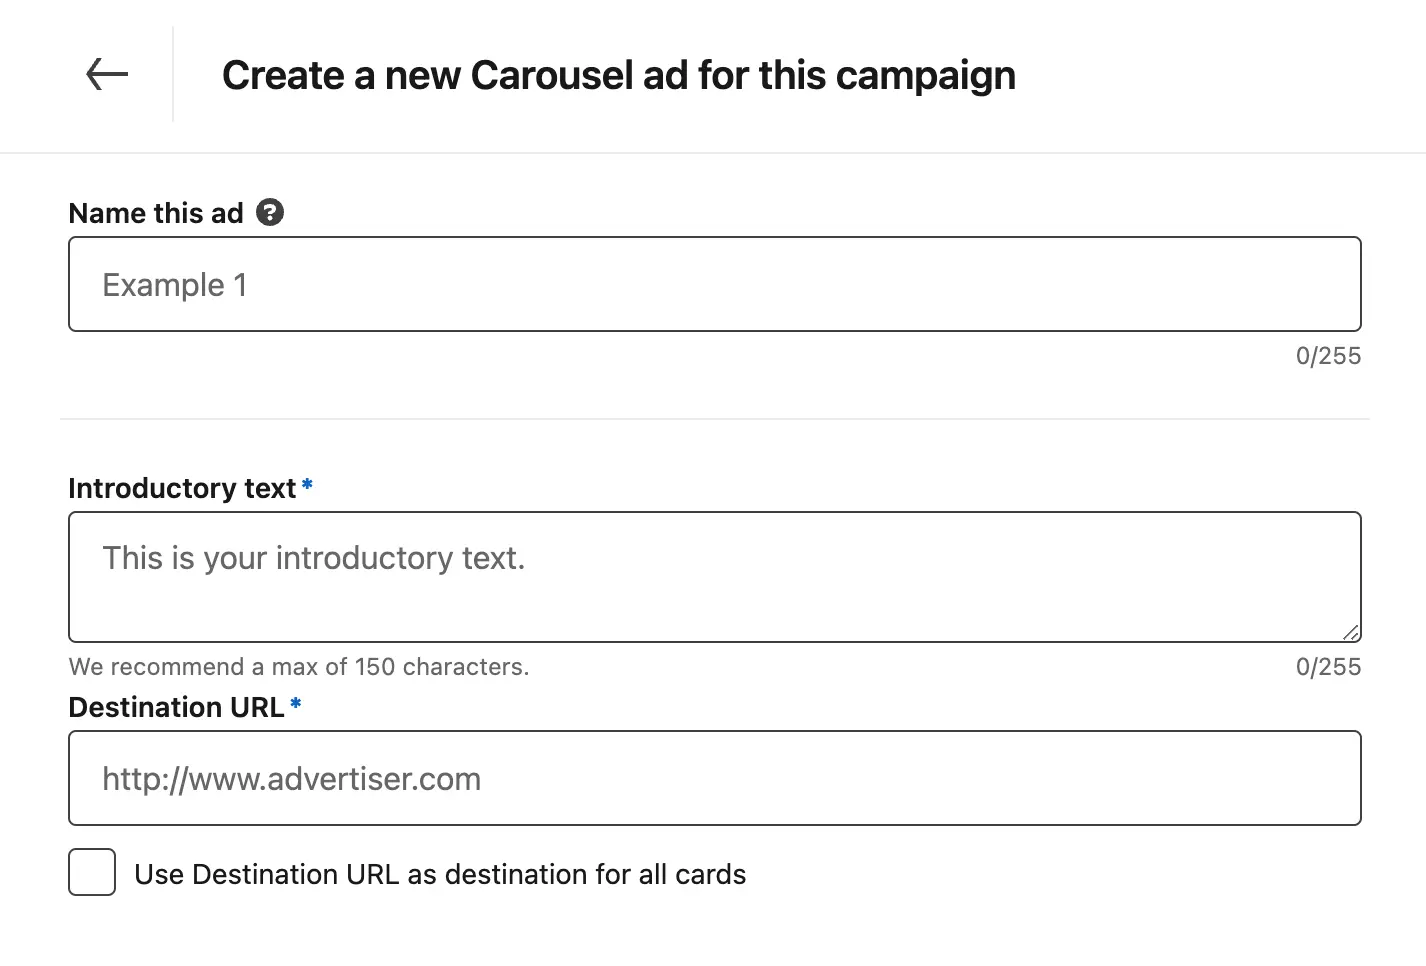Image resolution: width=1426 pixels, height=966 pixels.
Task: Go back using the left arrow icon
Action: [x=107, y=74]
